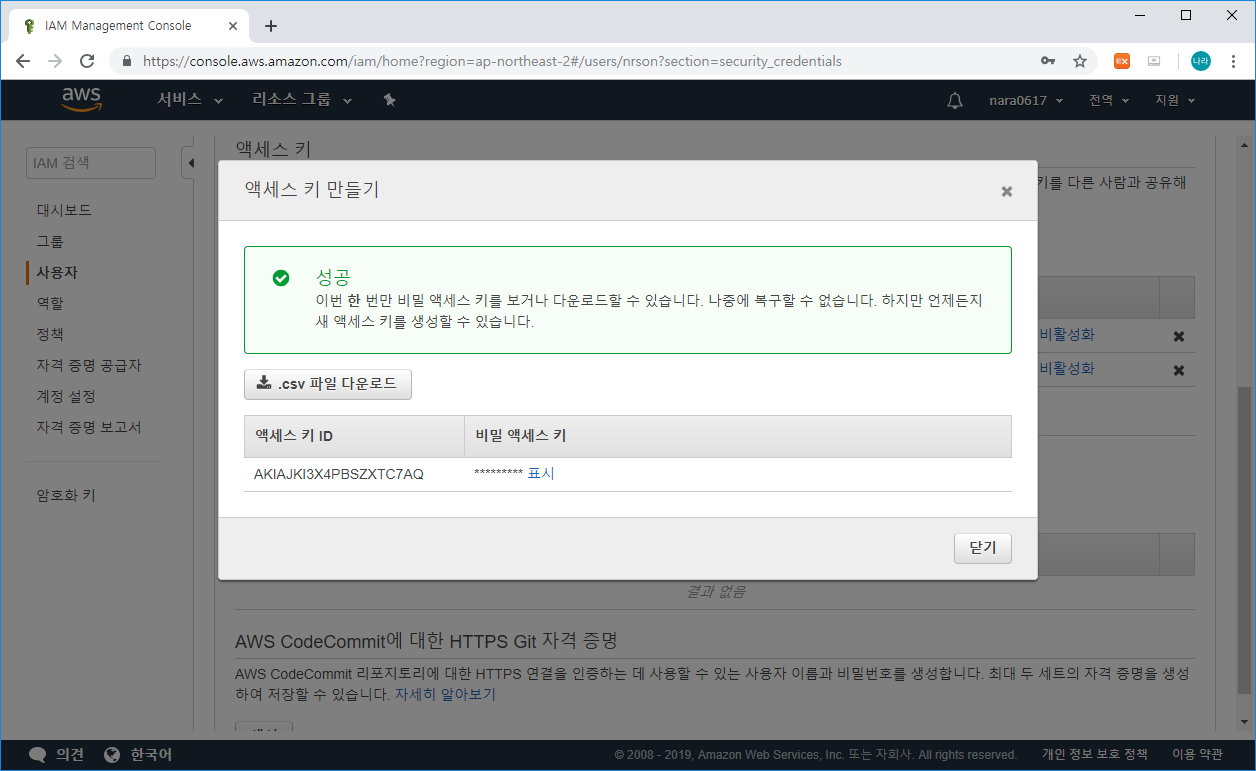The height and width of the screenshot is (771, 1256).
Task: Open 대시보드 in the sidebar
Action: pos(64,210)
